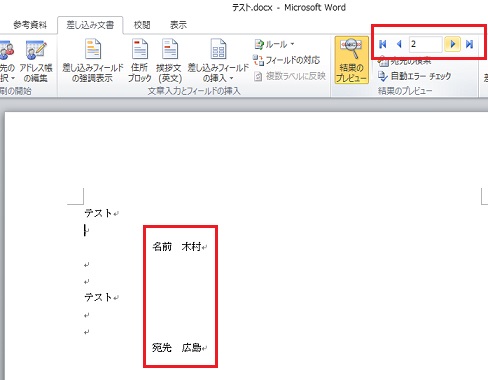This screenshot has width=488, height=380.
Task: Click フィールドの対応 match fields
Action: 287,60
